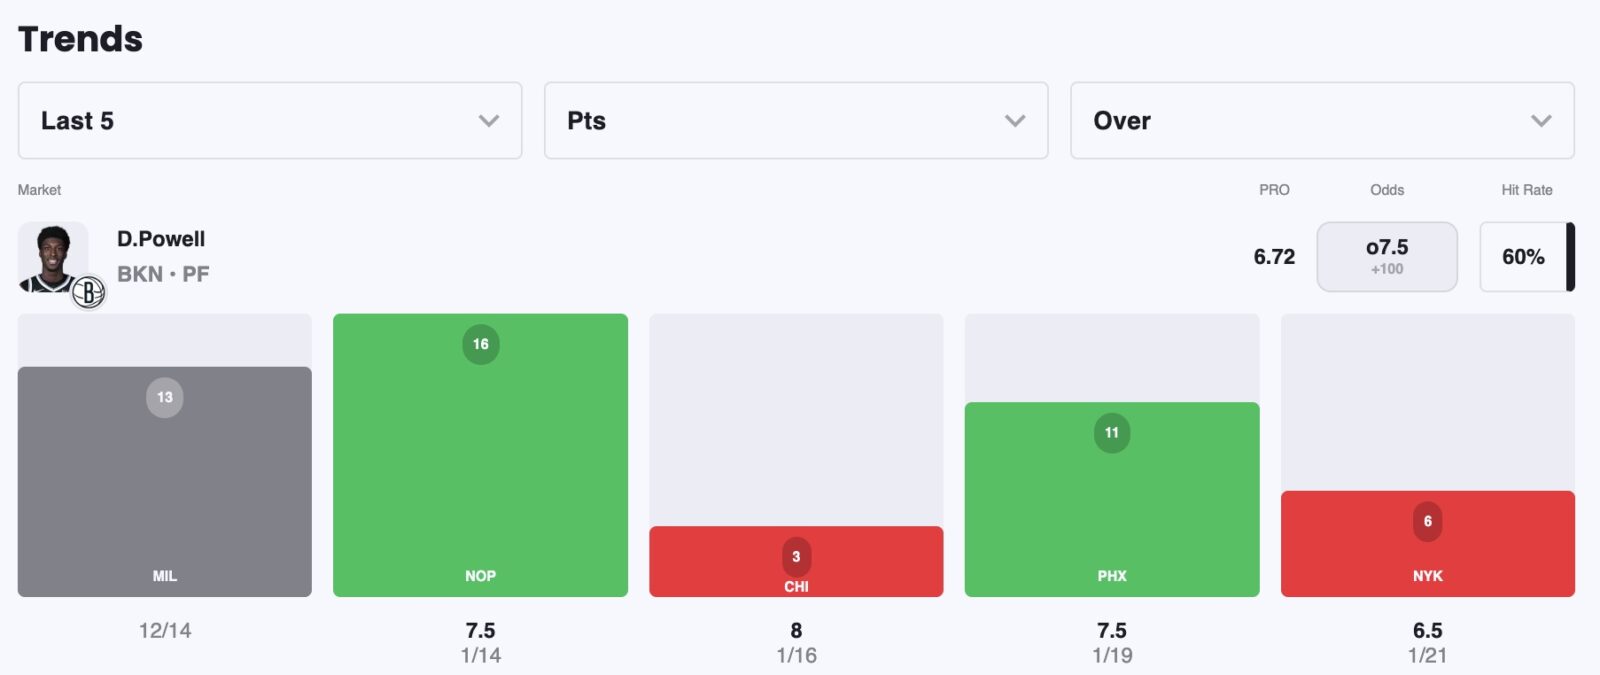Click the 6.72 PRO projection value
1600x675 pixels.
point(1274,257)
